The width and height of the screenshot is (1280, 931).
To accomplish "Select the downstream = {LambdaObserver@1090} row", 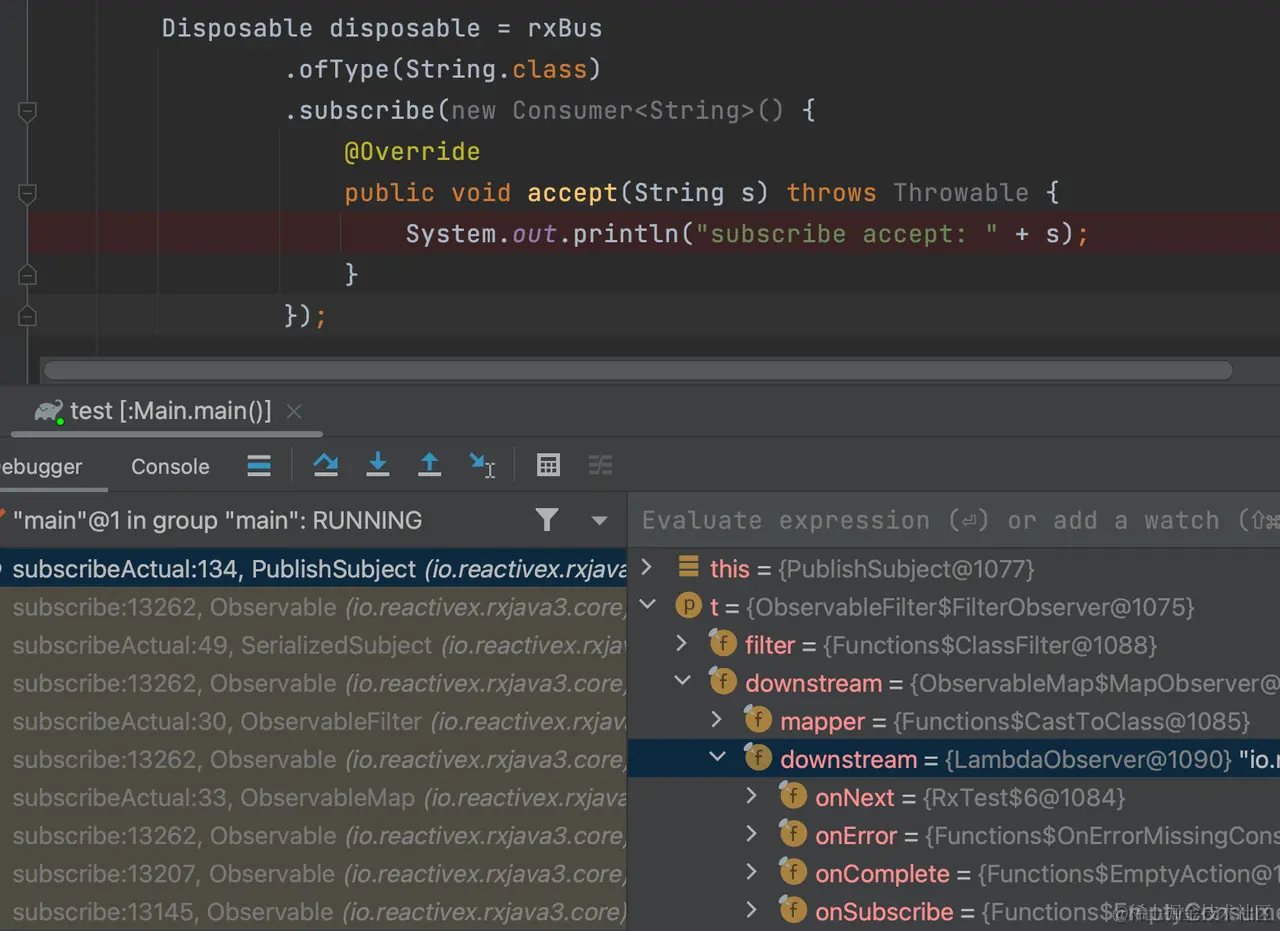I will pyautogui.click(x=954, y=758).
